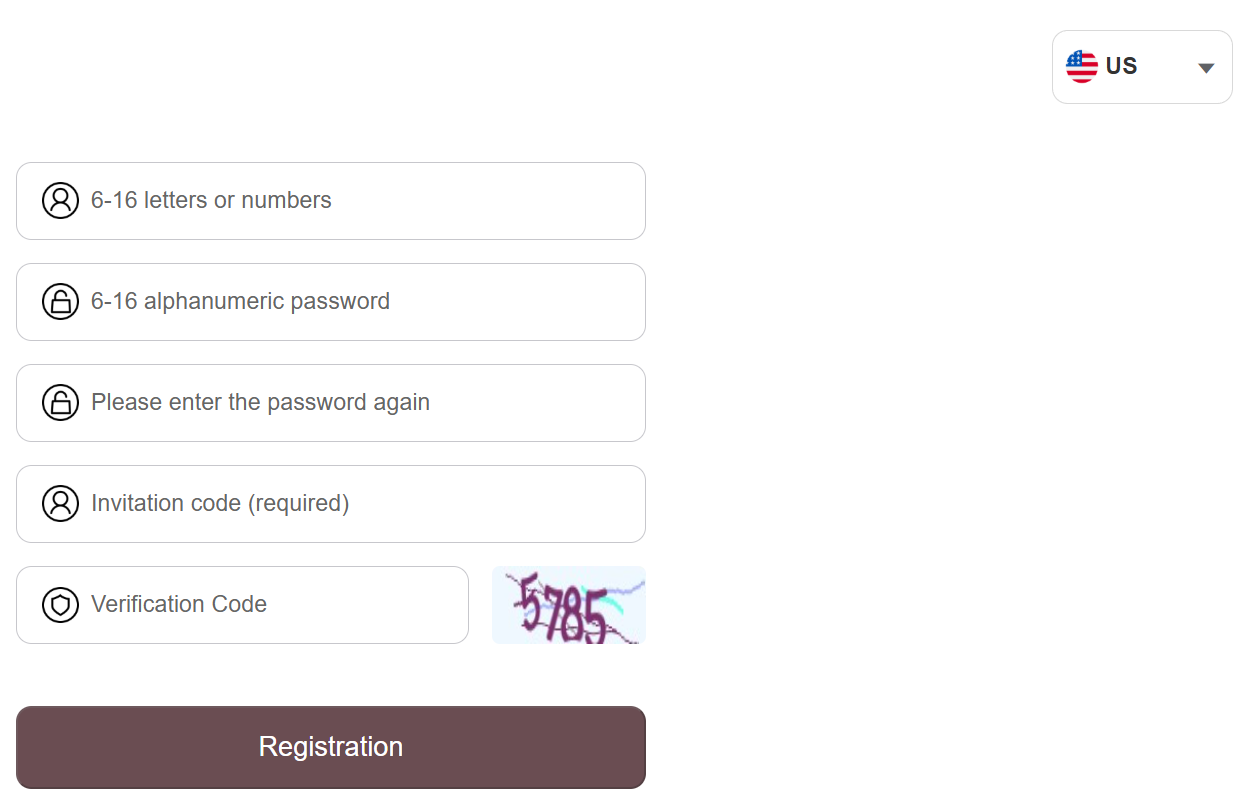Click the 'Invitation code (required)' placeholder text
The width and height of the screenshot is (1240, 798).
click(220, 503)
